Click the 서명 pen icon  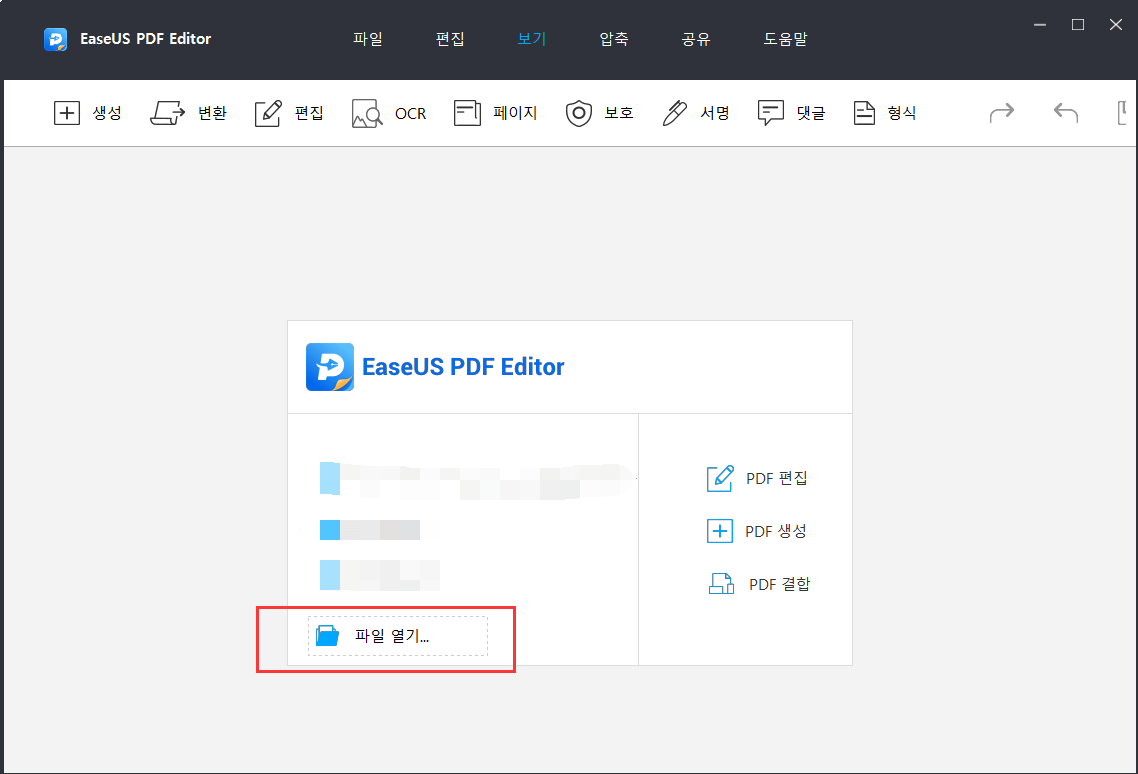[x=674, y=113]
